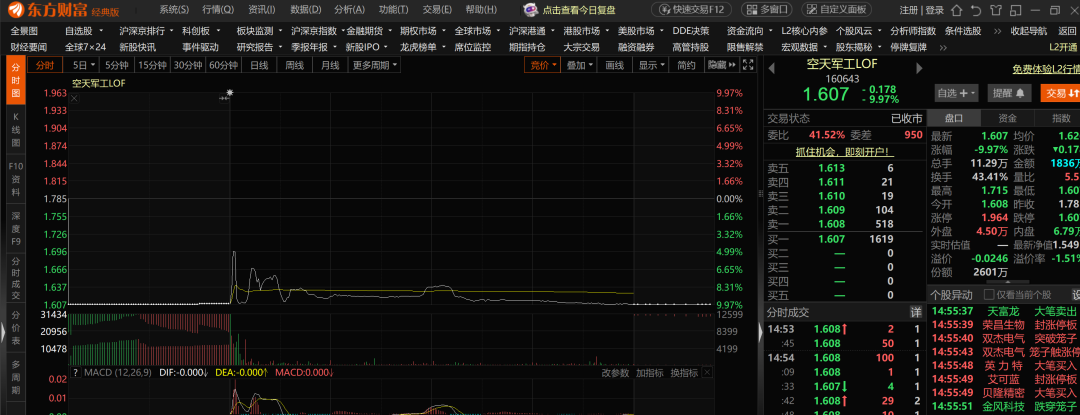The image size is (1080, 415).
Task: Click the 隐藏 hide-panel arrows button
Action: 721,65
